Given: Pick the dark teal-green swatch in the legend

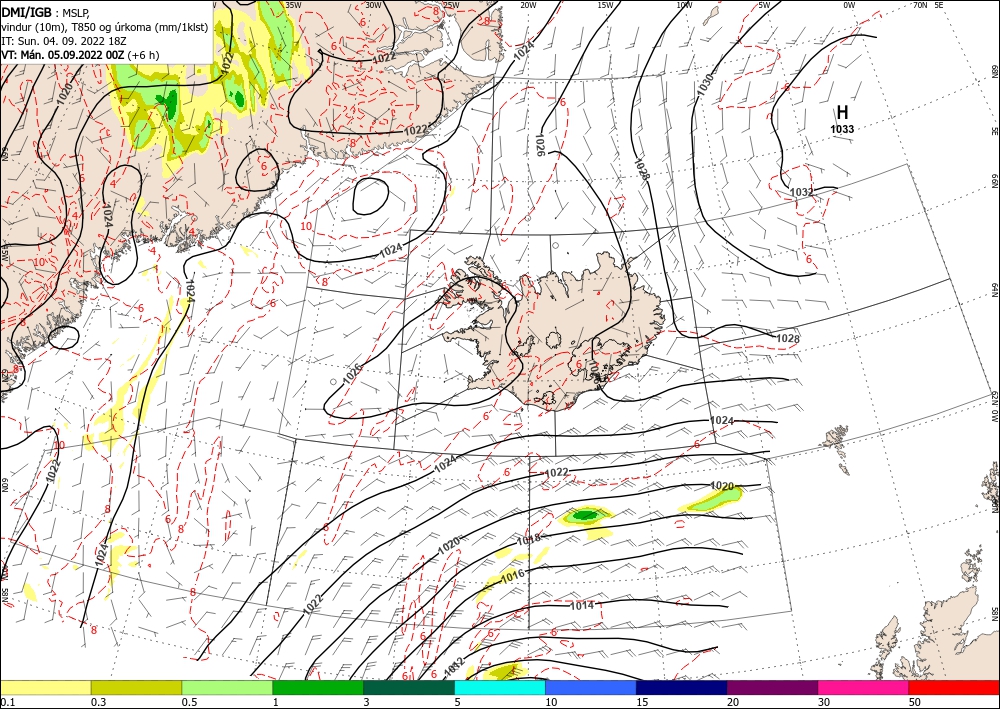Looking at the screenshot, I should click(x=409, y=687).
